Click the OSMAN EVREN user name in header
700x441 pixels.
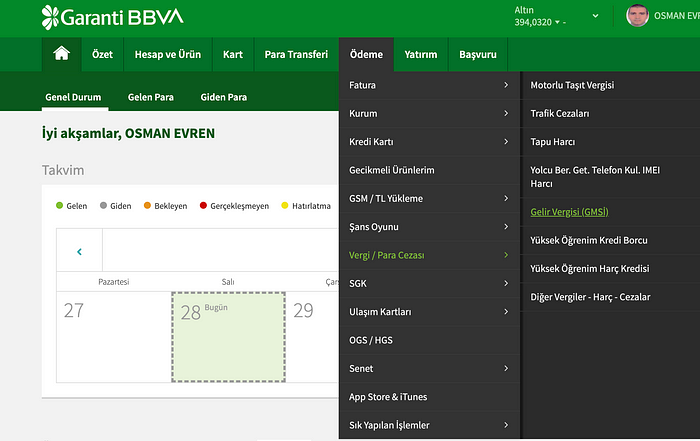coord(677,16)
